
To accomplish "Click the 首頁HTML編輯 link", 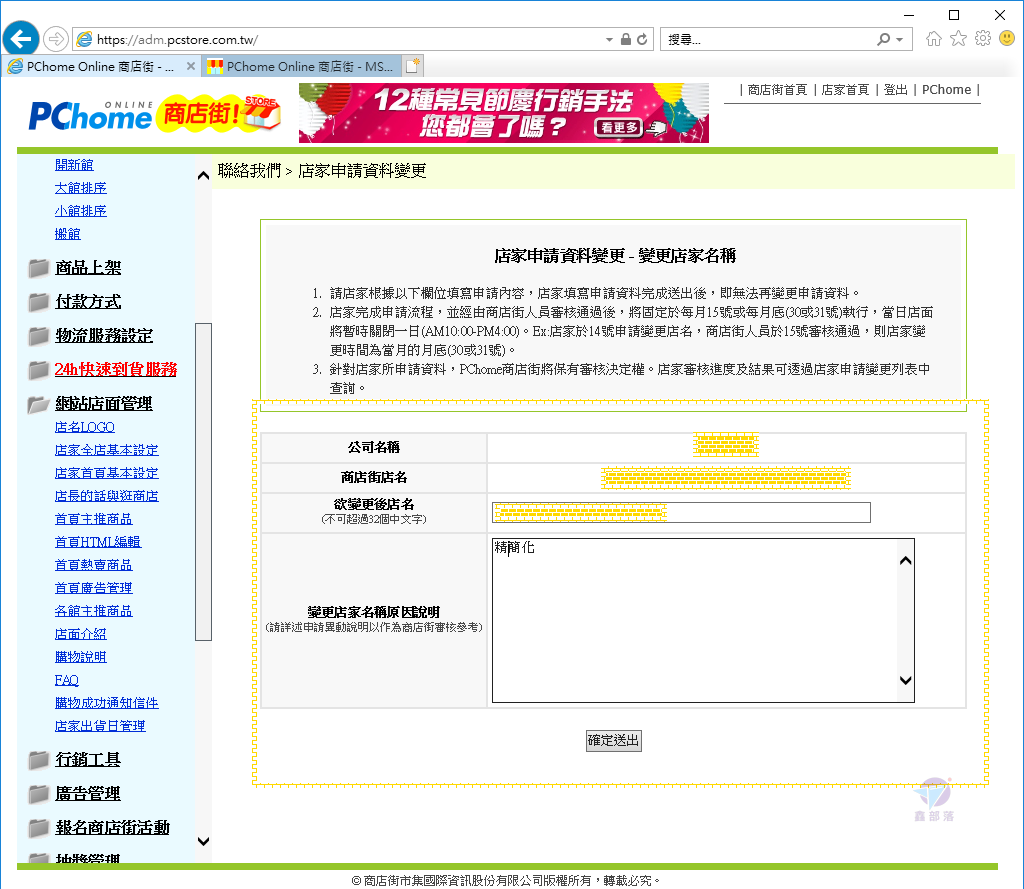I will [x=98, y=542].
